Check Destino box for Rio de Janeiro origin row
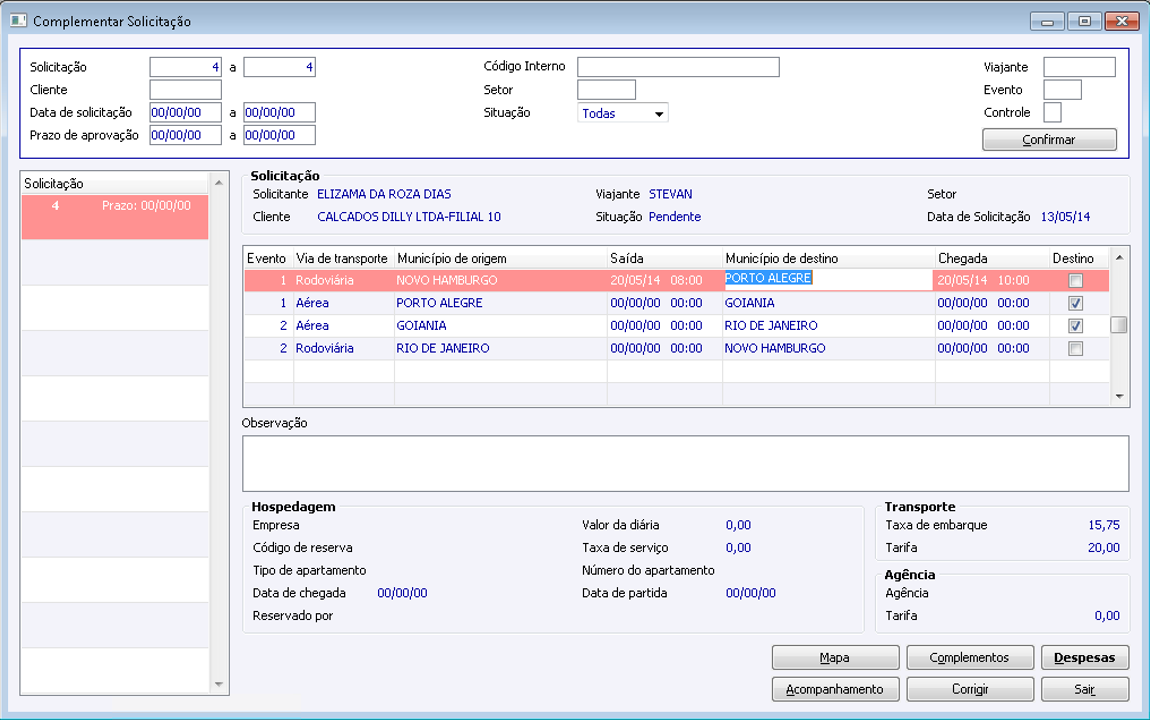The image size is (1150, 720). (x=1075, y=349)
